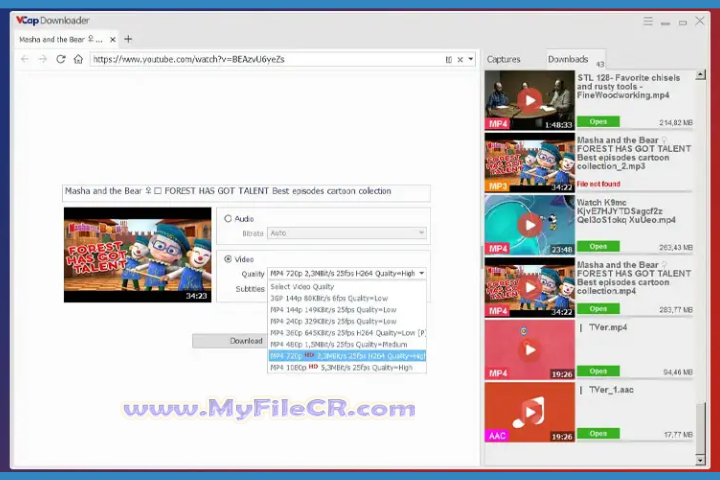Go back using browser back arrow
720x480 pixels.
(x=25, y=59)
